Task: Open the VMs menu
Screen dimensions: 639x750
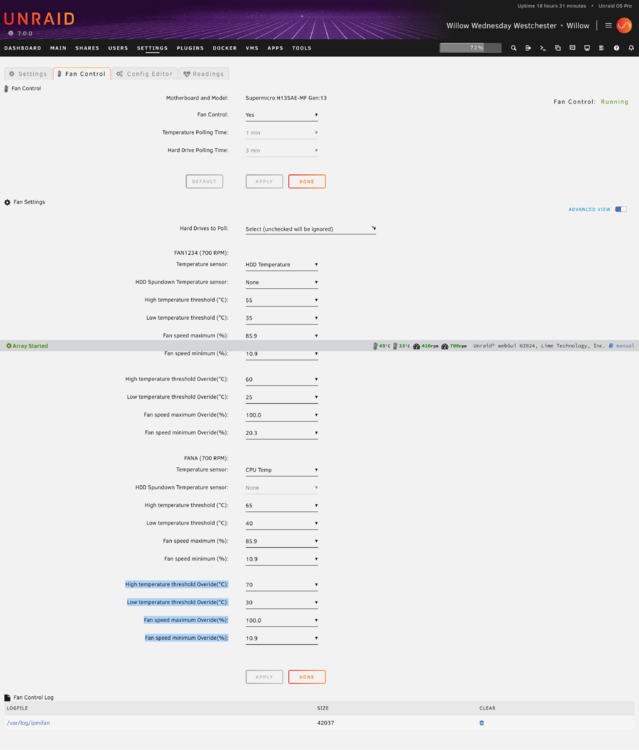Action: click(x=252, y=48)
